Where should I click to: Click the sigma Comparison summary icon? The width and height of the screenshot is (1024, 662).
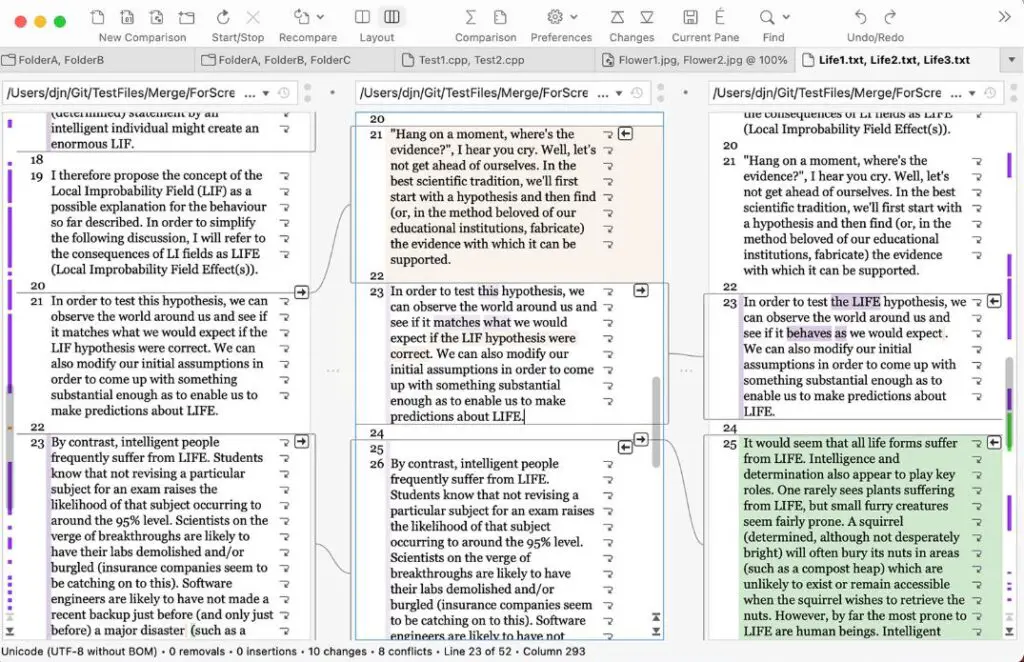(471, 17)
